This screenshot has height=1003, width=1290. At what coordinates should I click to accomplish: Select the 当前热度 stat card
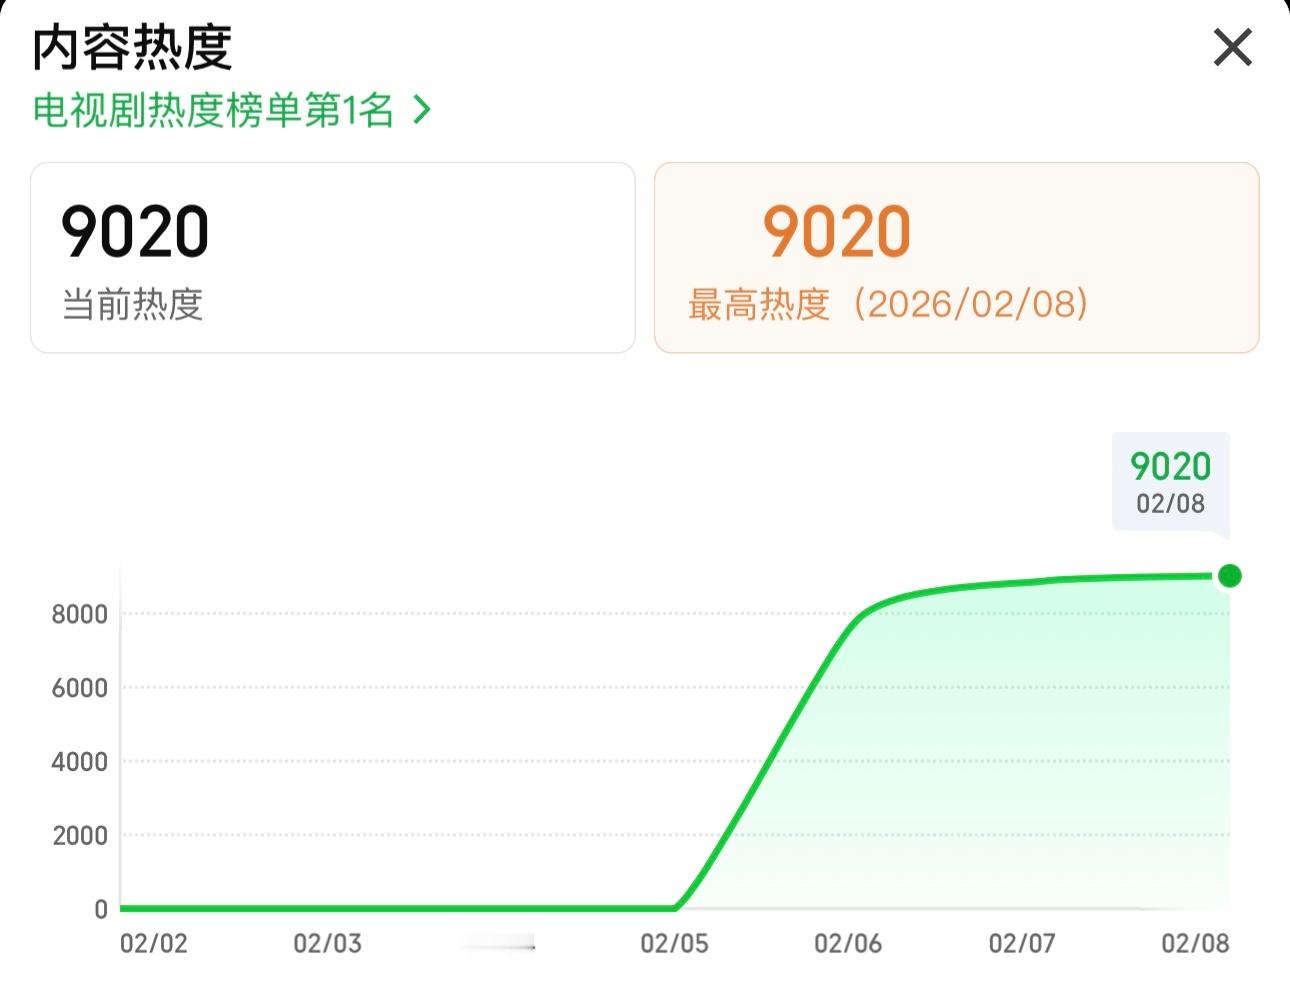334,256
